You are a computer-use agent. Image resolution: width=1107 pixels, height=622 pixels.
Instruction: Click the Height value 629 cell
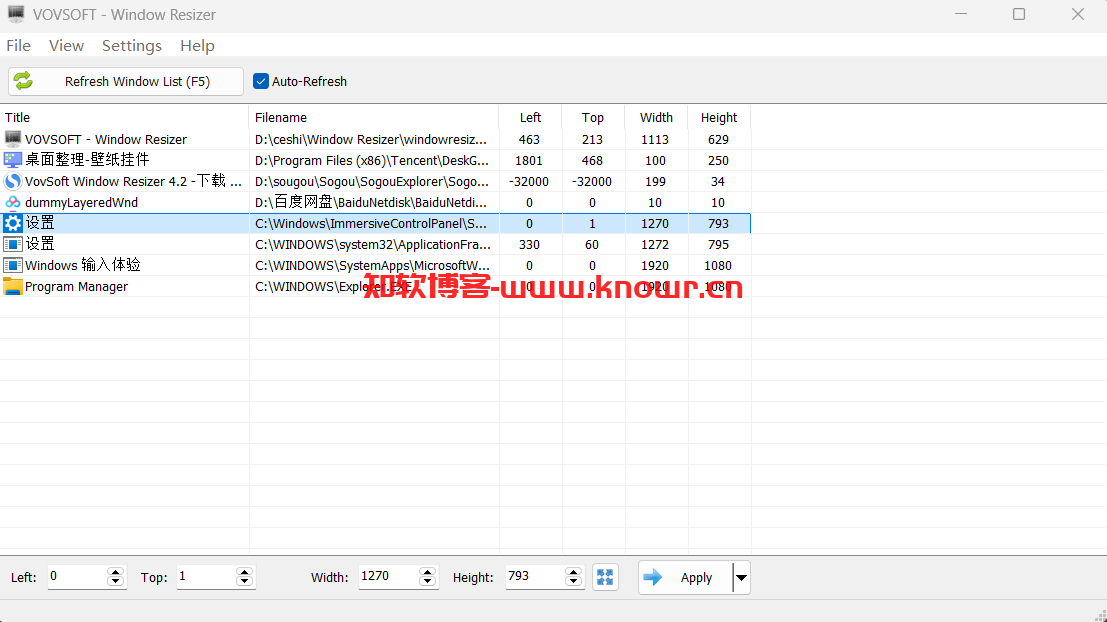click(718, 139)
